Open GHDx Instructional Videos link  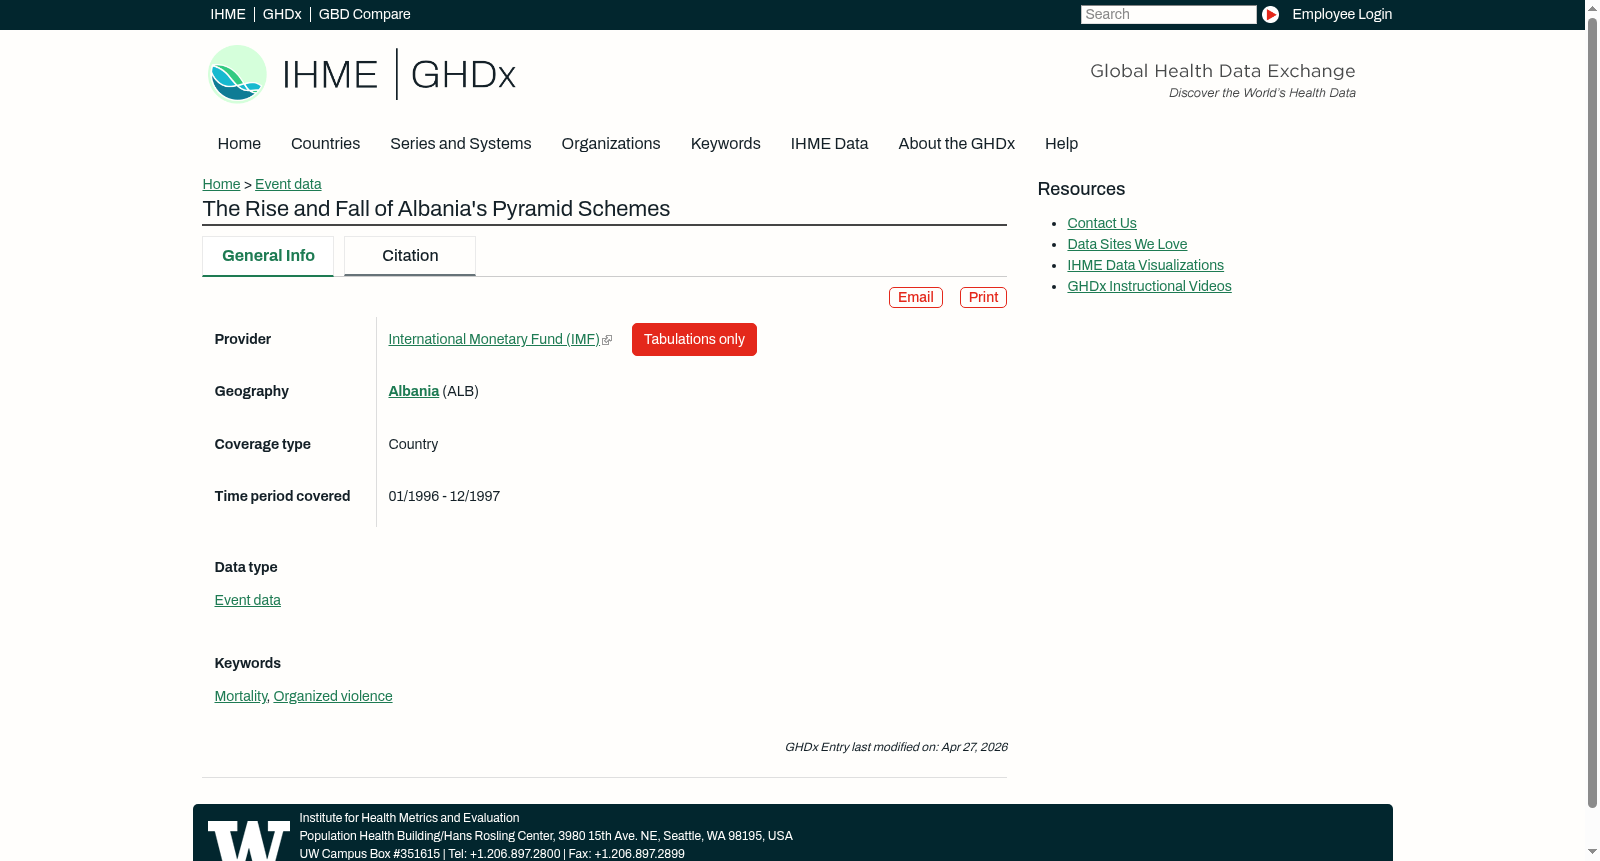pyautogui.click(x=1149, y=286)
